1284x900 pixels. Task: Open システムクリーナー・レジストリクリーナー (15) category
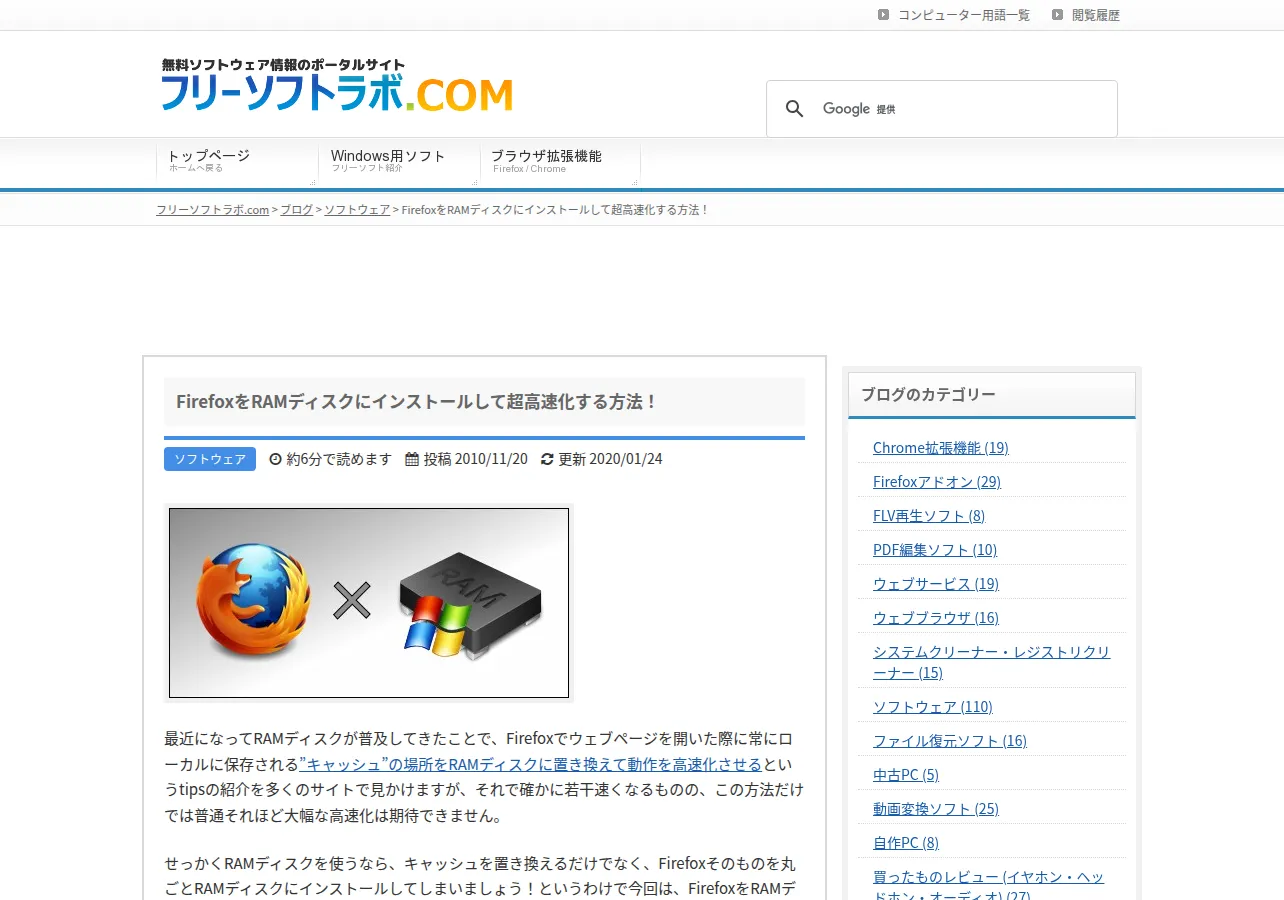click(x=992, y=662)
